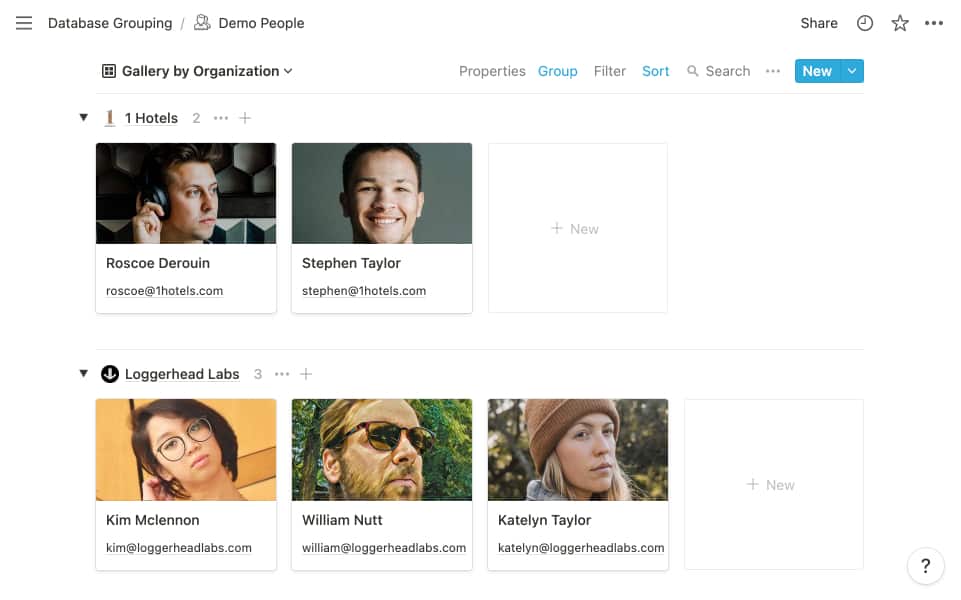The height and width of the screenshot is (600, 961).
Task: Open the Properties menu
Action: click(492, 71)
